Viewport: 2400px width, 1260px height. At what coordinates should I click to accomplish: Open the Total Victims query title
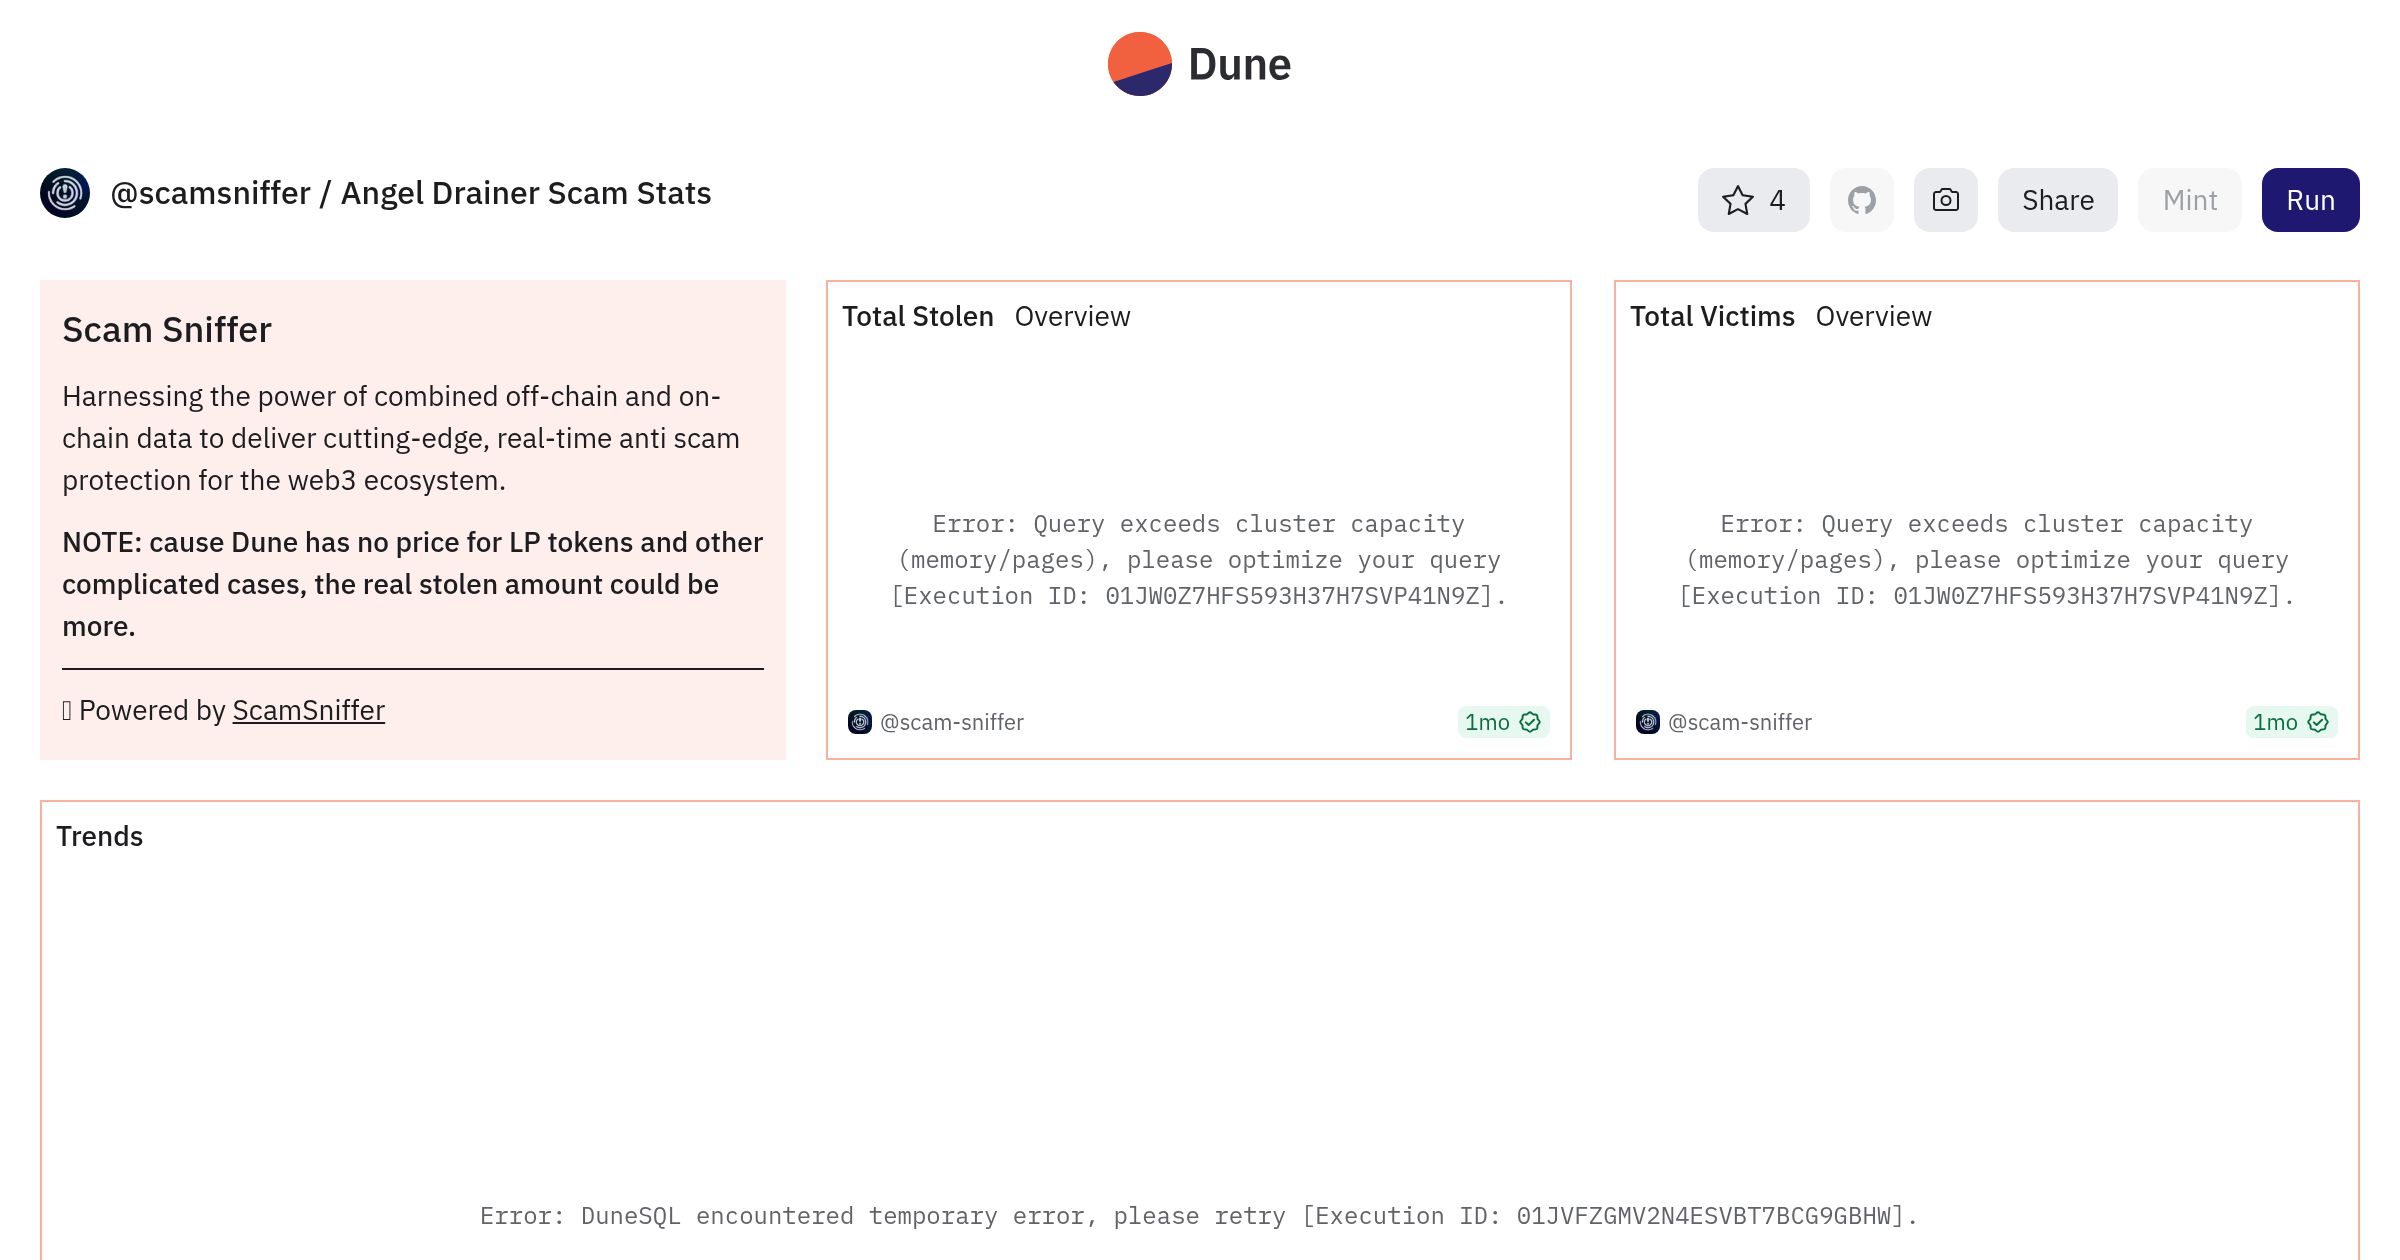[1712, 316]
